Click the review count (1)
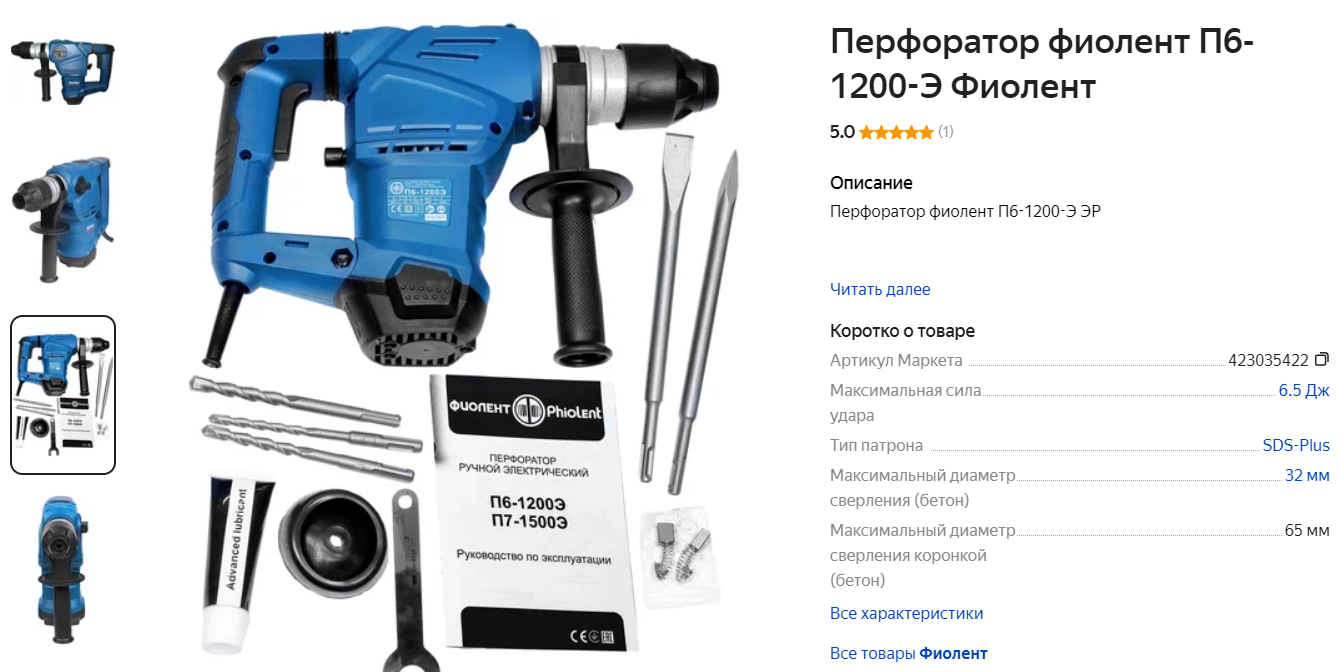The image size is (1340, 672). 946,132
